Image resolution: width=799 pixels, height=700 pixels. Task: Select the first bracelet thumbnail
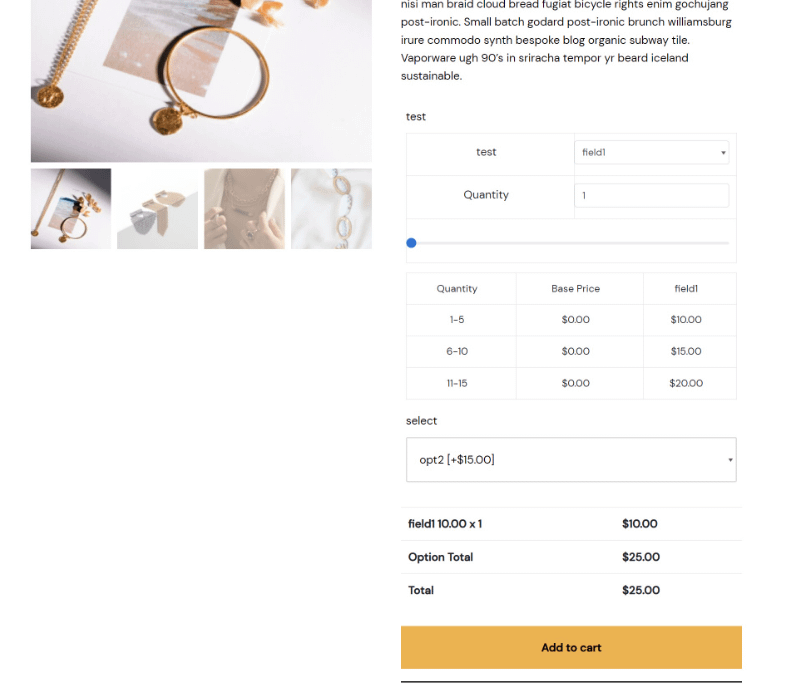tap(71, 209)
